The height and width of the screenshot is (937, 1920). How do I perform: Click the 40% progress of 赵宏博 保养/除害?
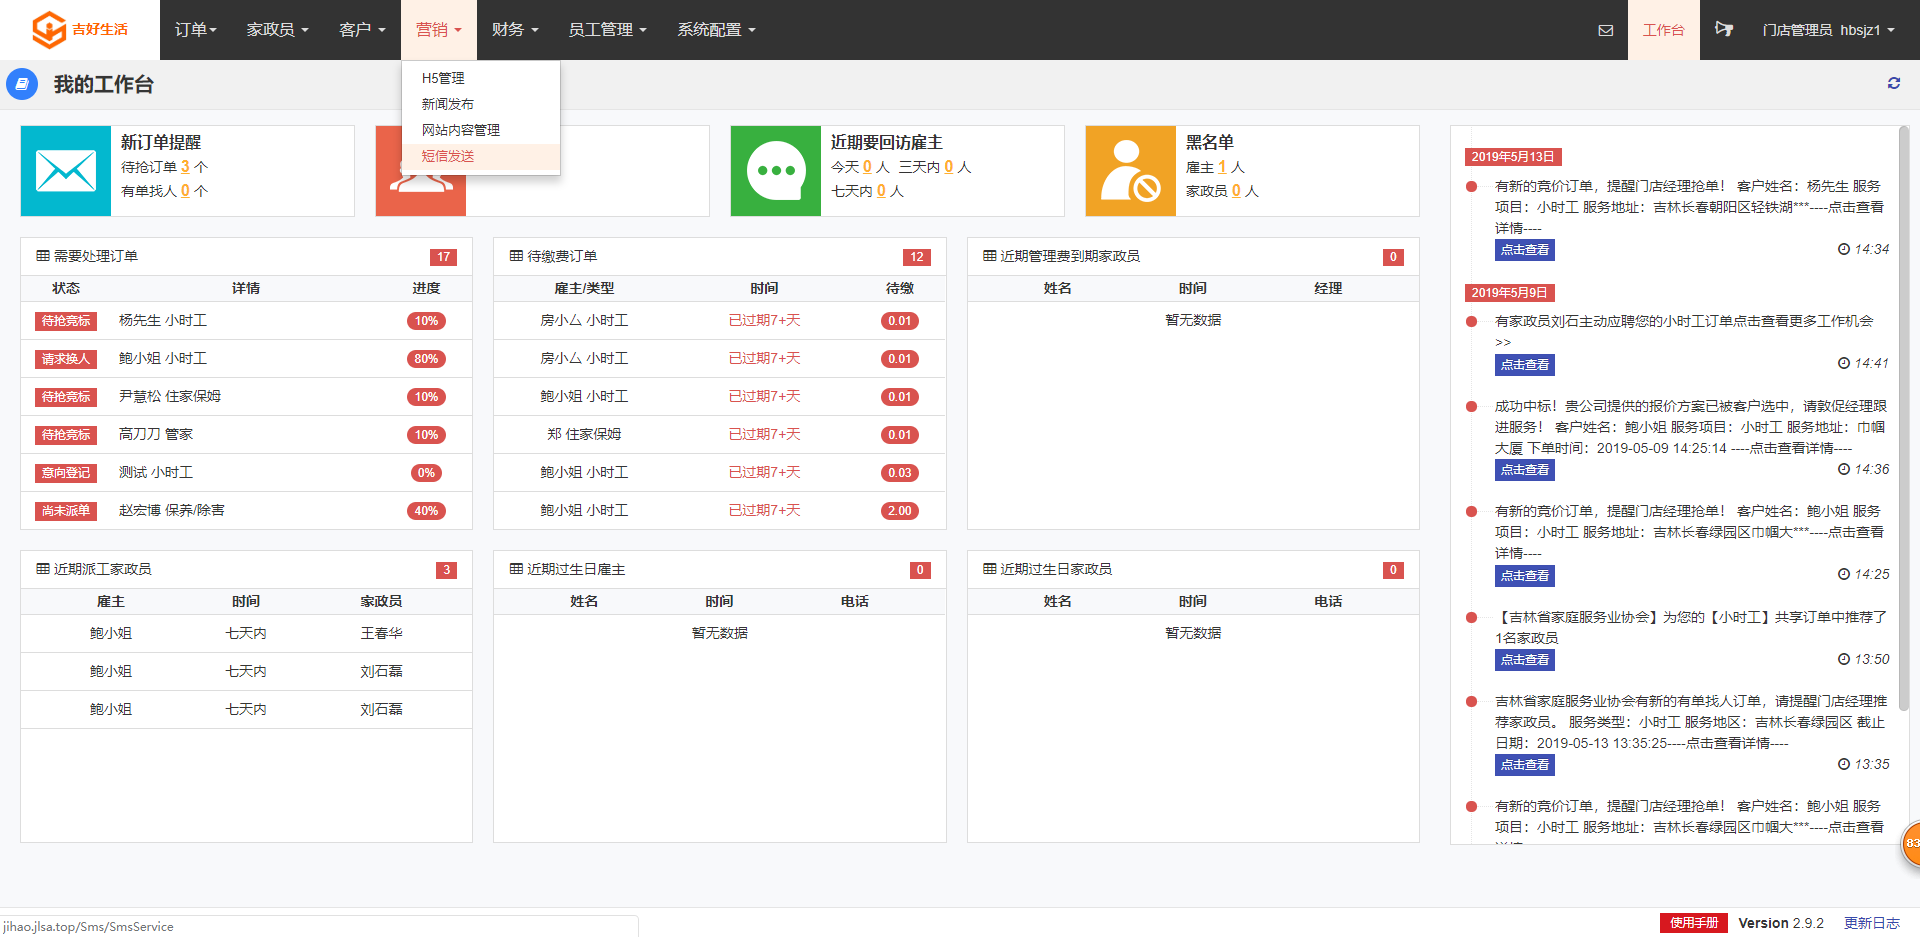tap(426, 511)
